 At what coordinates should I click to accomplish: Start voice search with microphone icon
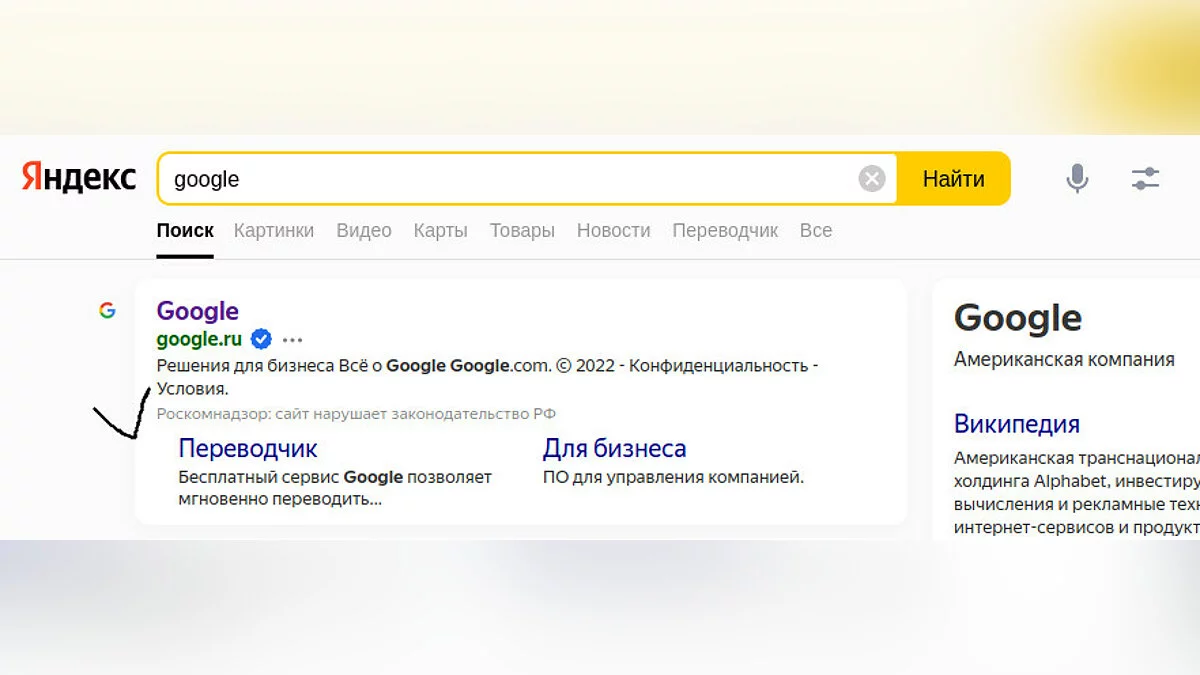point(1077,179)
